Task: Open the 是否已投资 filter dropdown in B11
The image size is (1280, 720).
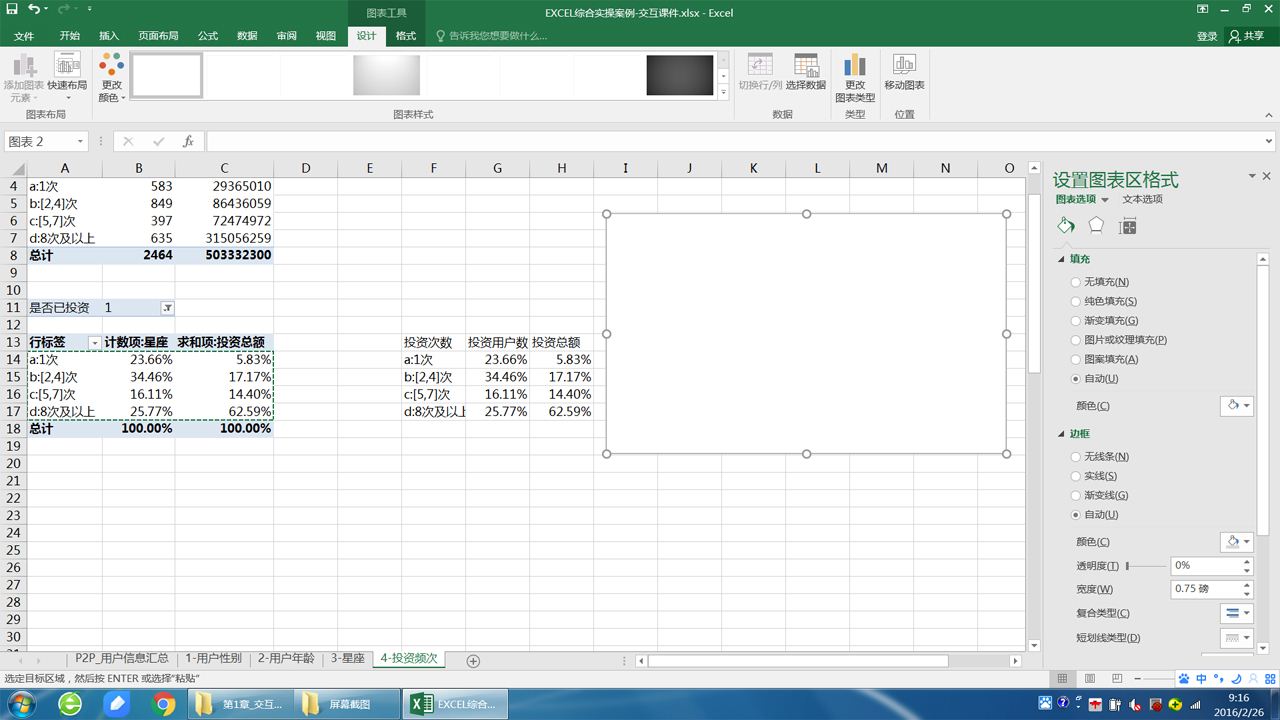Action: pyautogui.click(x=167, y=308)
